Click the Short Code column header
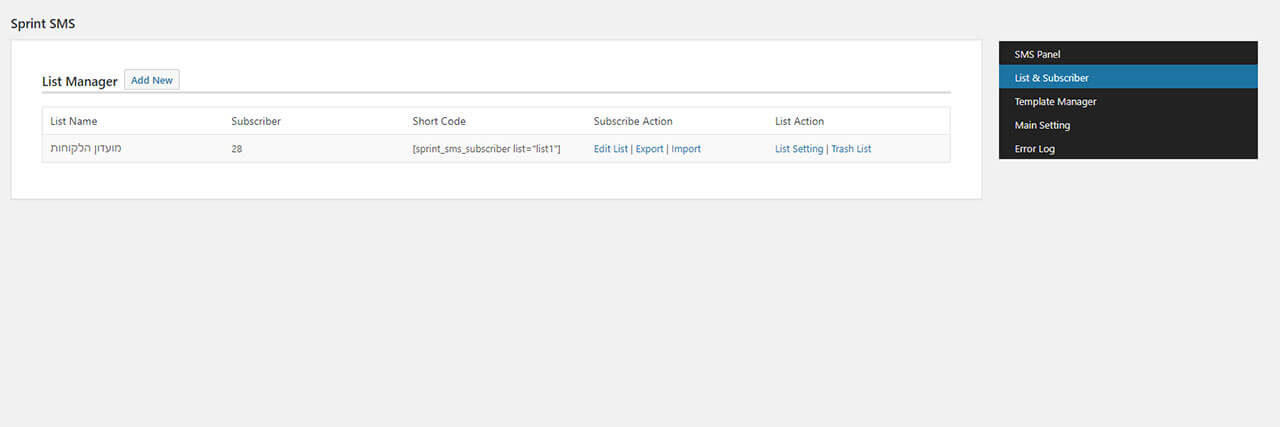 click(x=439, y=121)
